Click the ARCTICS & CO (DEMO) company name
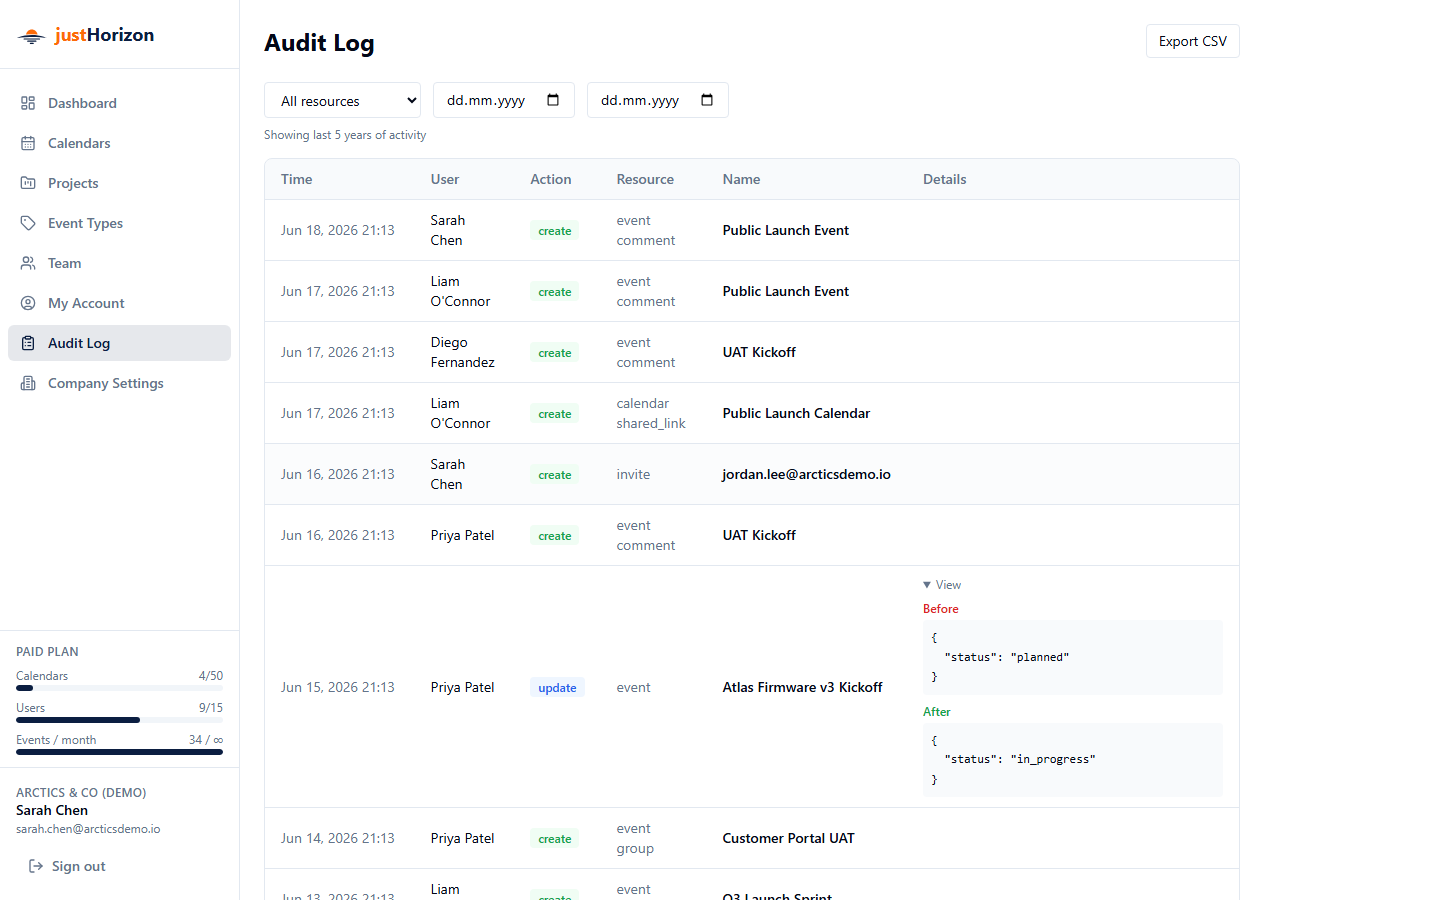The height and width of the screenshot is (900, 1440). click(x=81, y=792)
